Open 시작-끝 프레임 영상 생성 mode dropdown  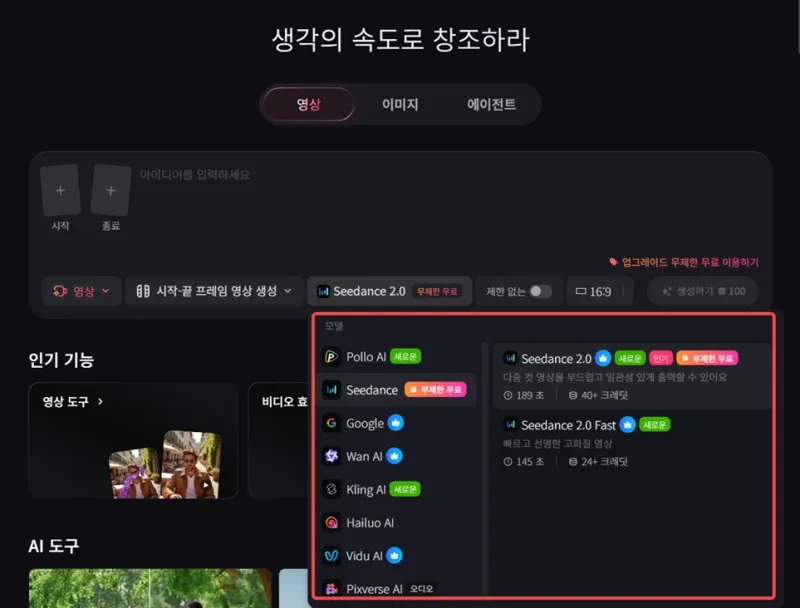[x=214, y=291]
